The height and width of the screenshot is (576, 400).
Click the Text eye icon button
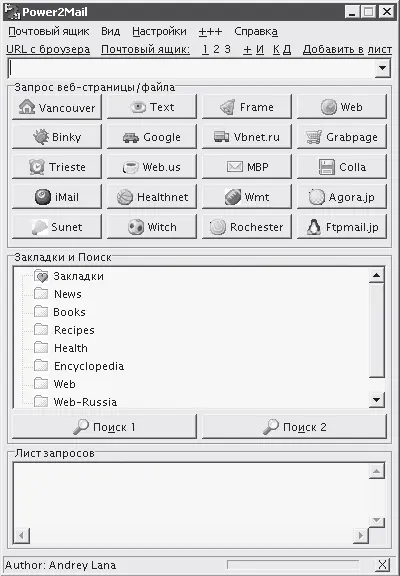(152, 107)
